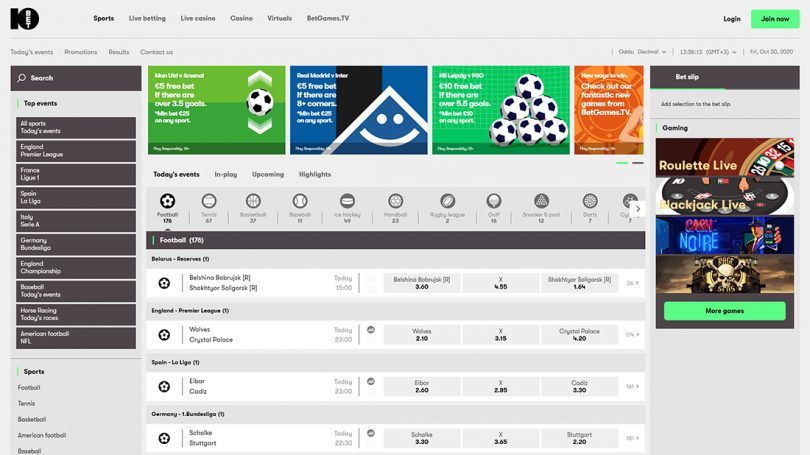This screenshot has height=455, width=810.
Task: Expand more markets for Schalke match
Action: pyautogui.click(x=632, y=438)
